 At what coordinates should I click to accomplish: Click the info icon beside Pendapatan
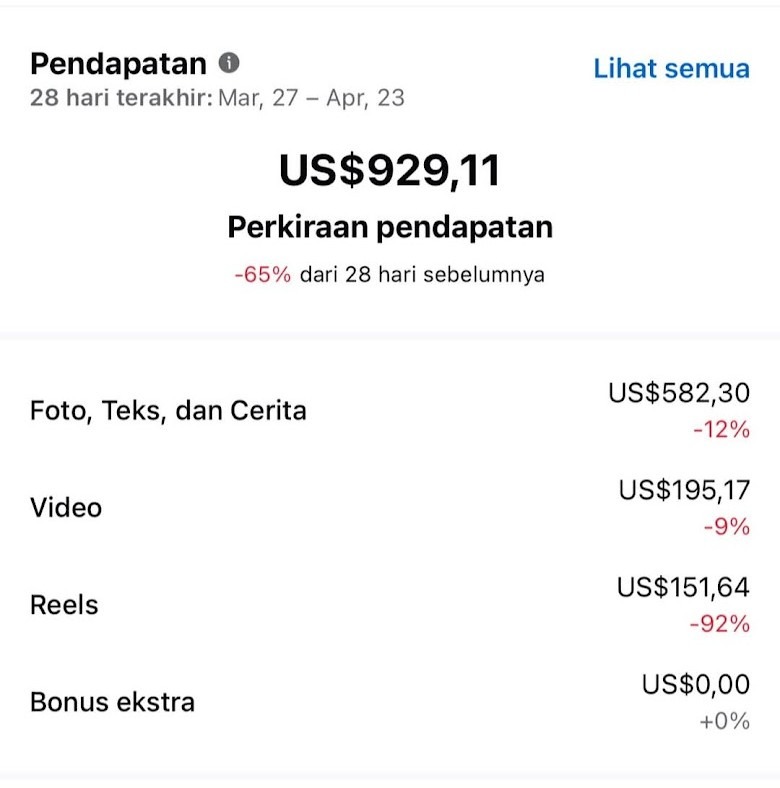coord(229,63)
